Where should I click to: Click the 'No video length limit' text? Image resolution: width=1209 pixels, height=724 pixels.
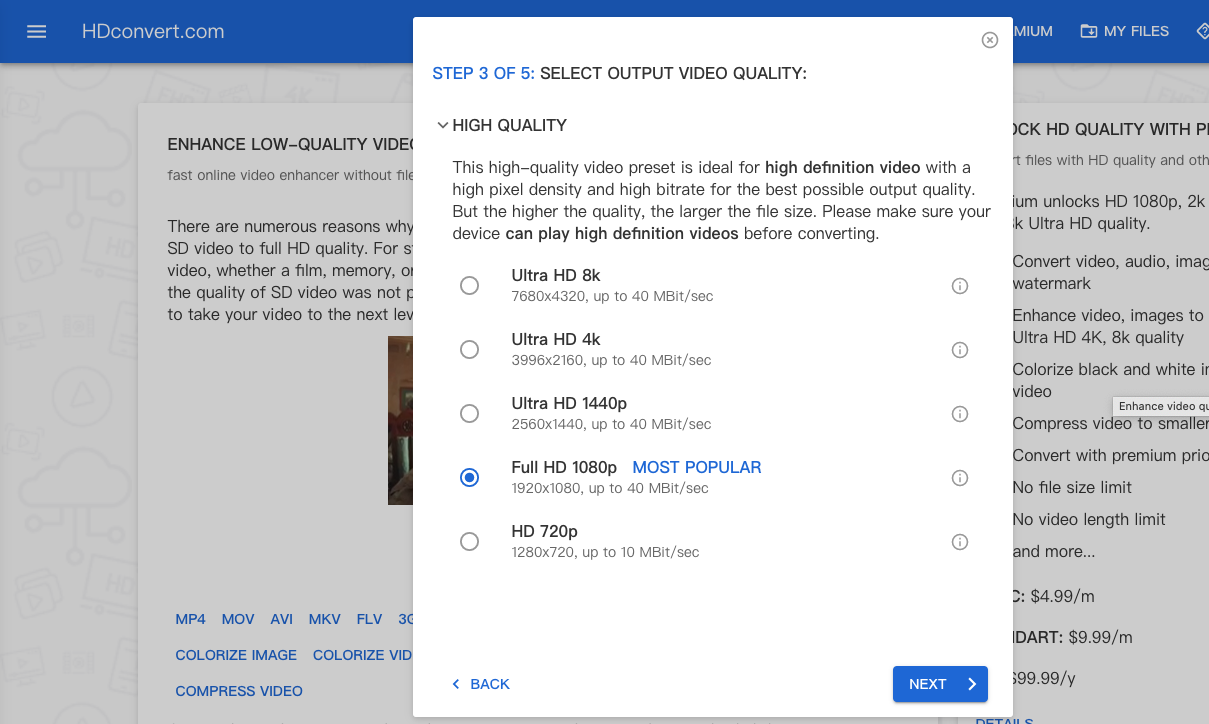point(1089,519)
